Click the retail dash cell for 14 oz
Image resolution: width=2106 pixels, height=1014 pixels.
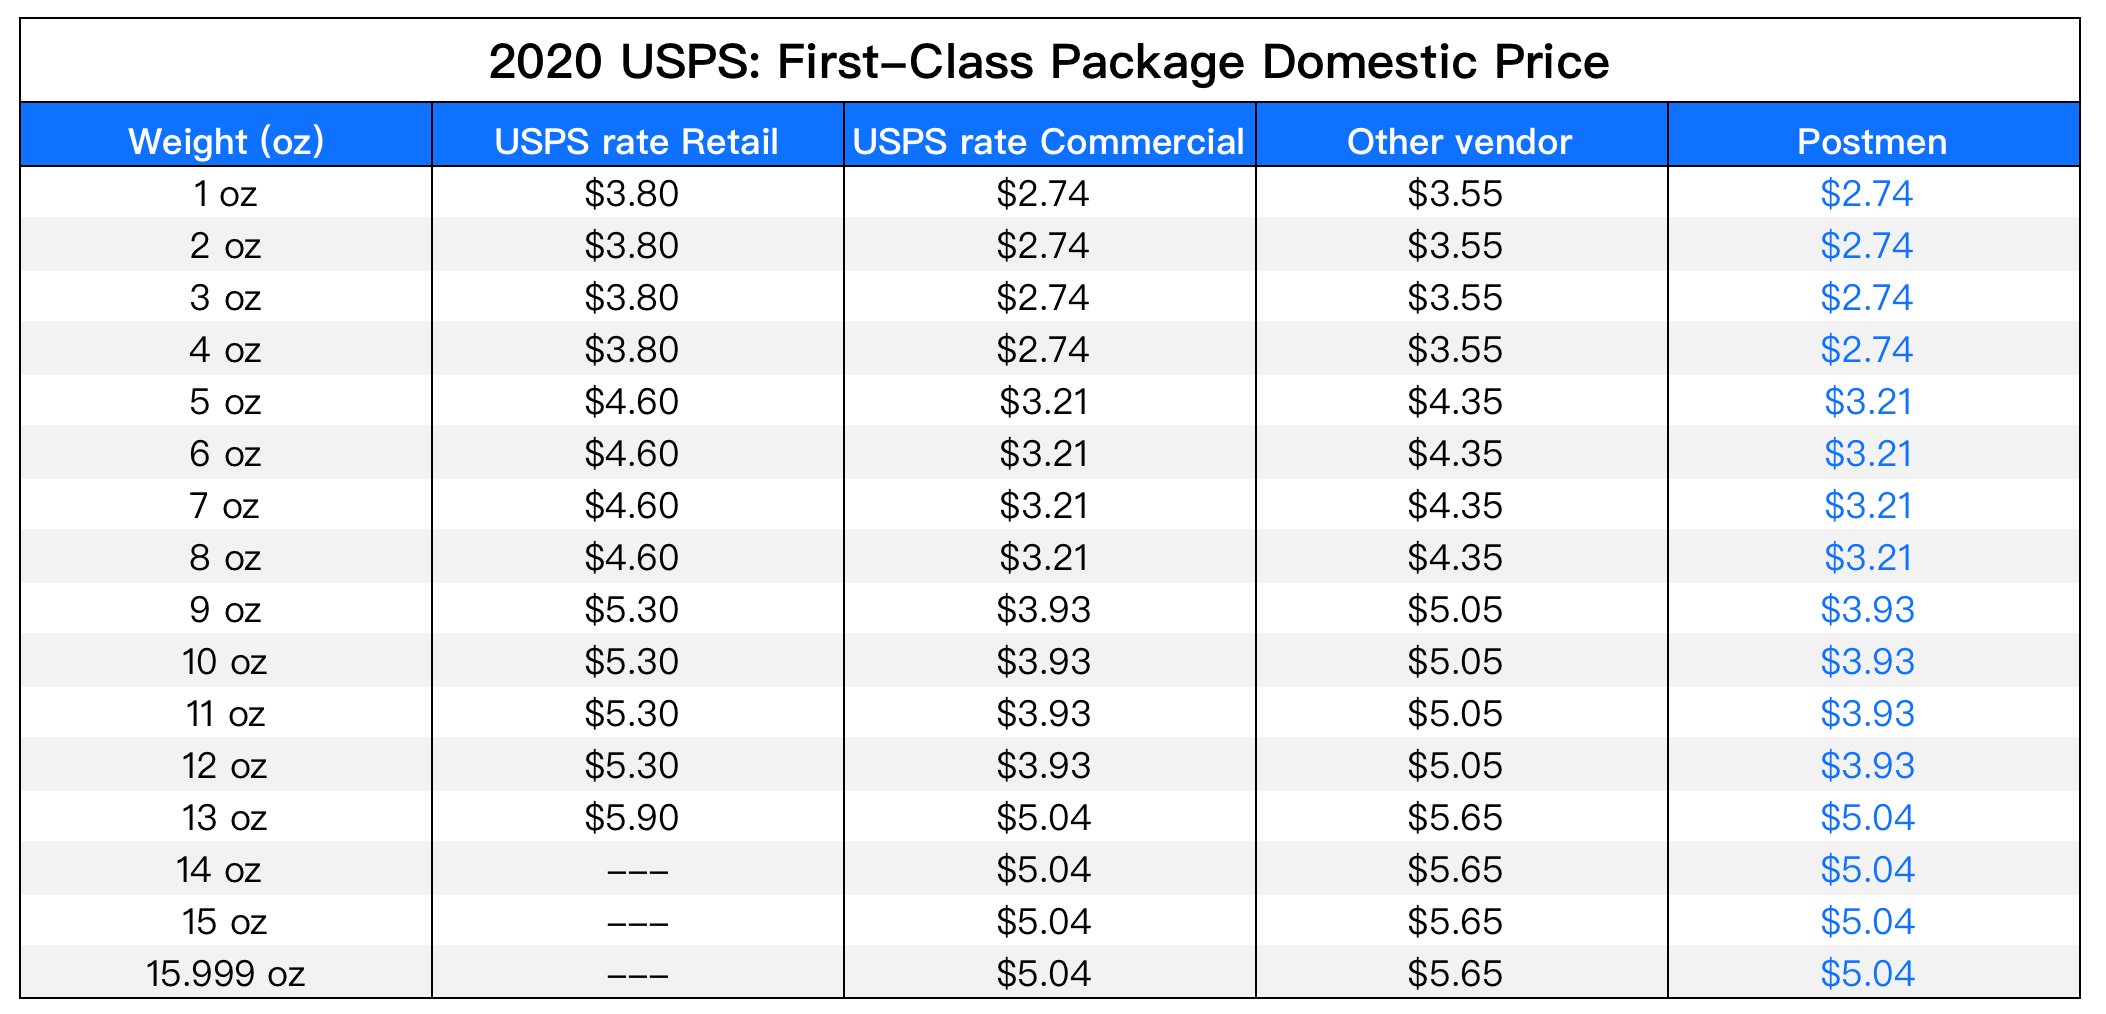coord(637,870)
